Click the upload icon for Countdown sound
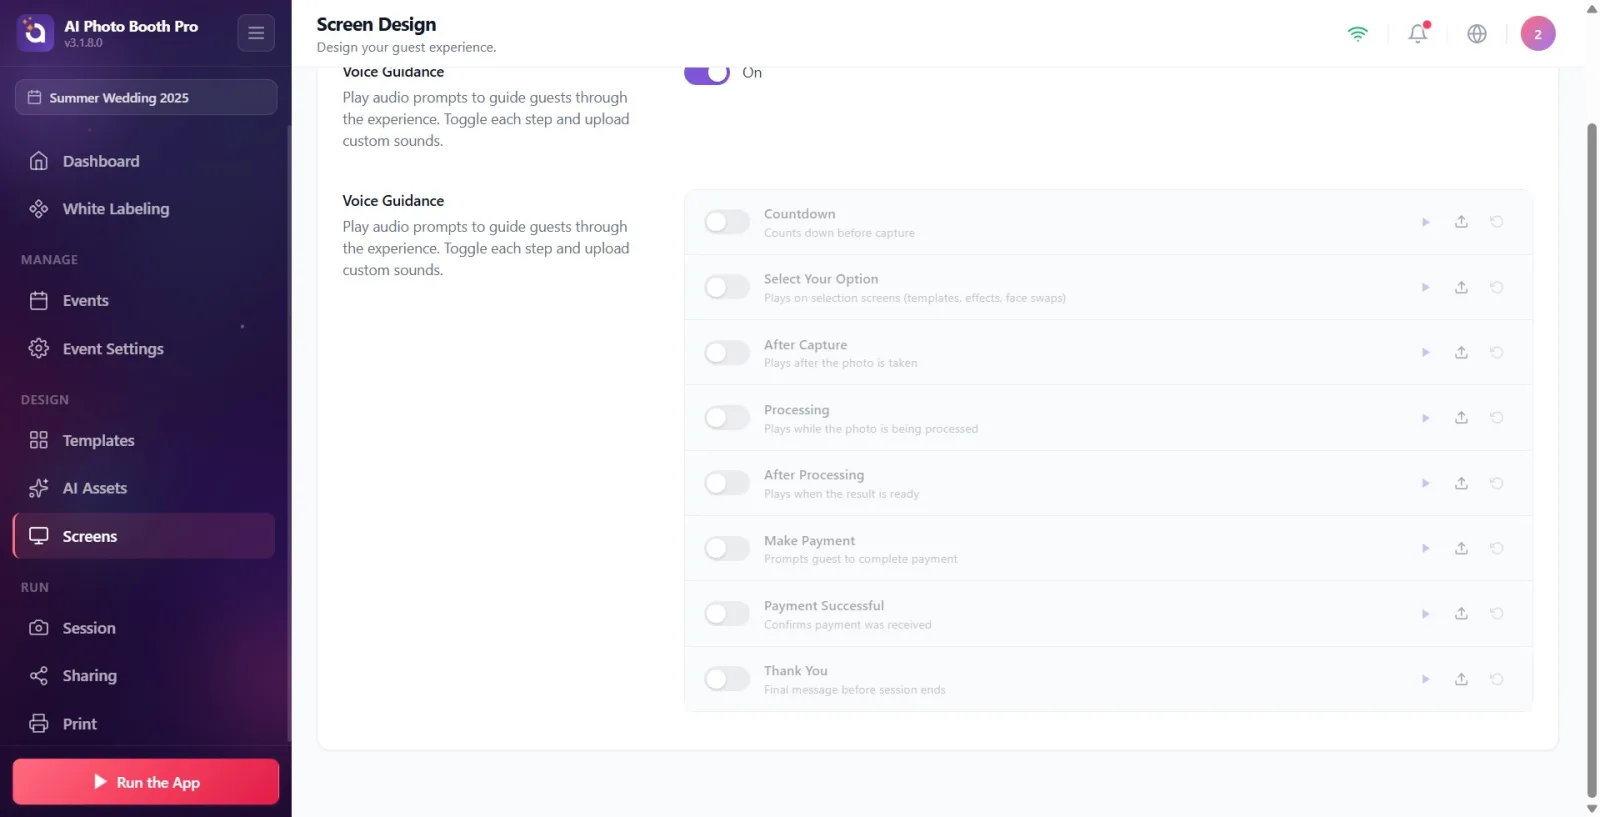Image resolution: width=1600 pixels, height=817 pixels. 1461,222
